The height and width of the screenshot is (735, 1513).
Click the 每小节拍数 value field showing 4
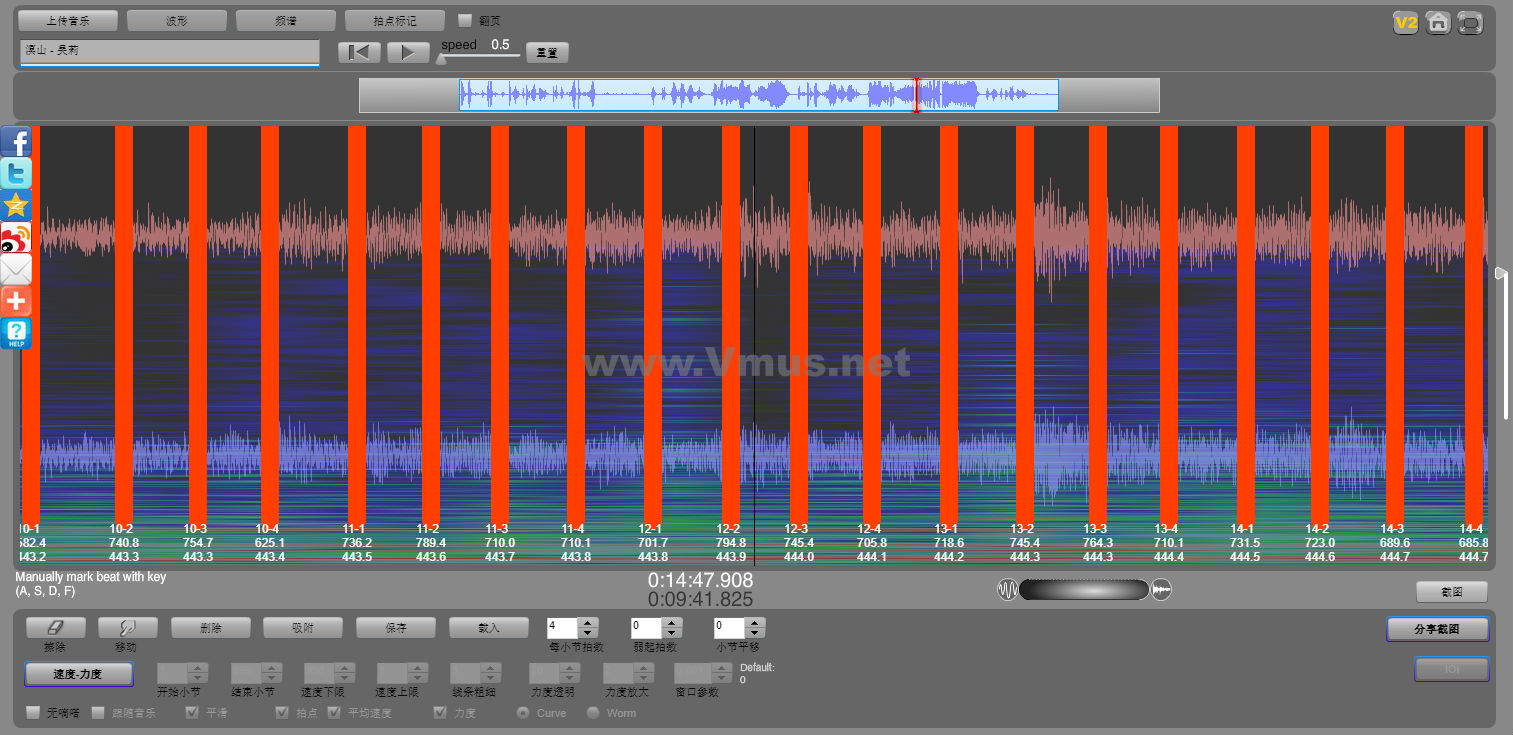563,628
